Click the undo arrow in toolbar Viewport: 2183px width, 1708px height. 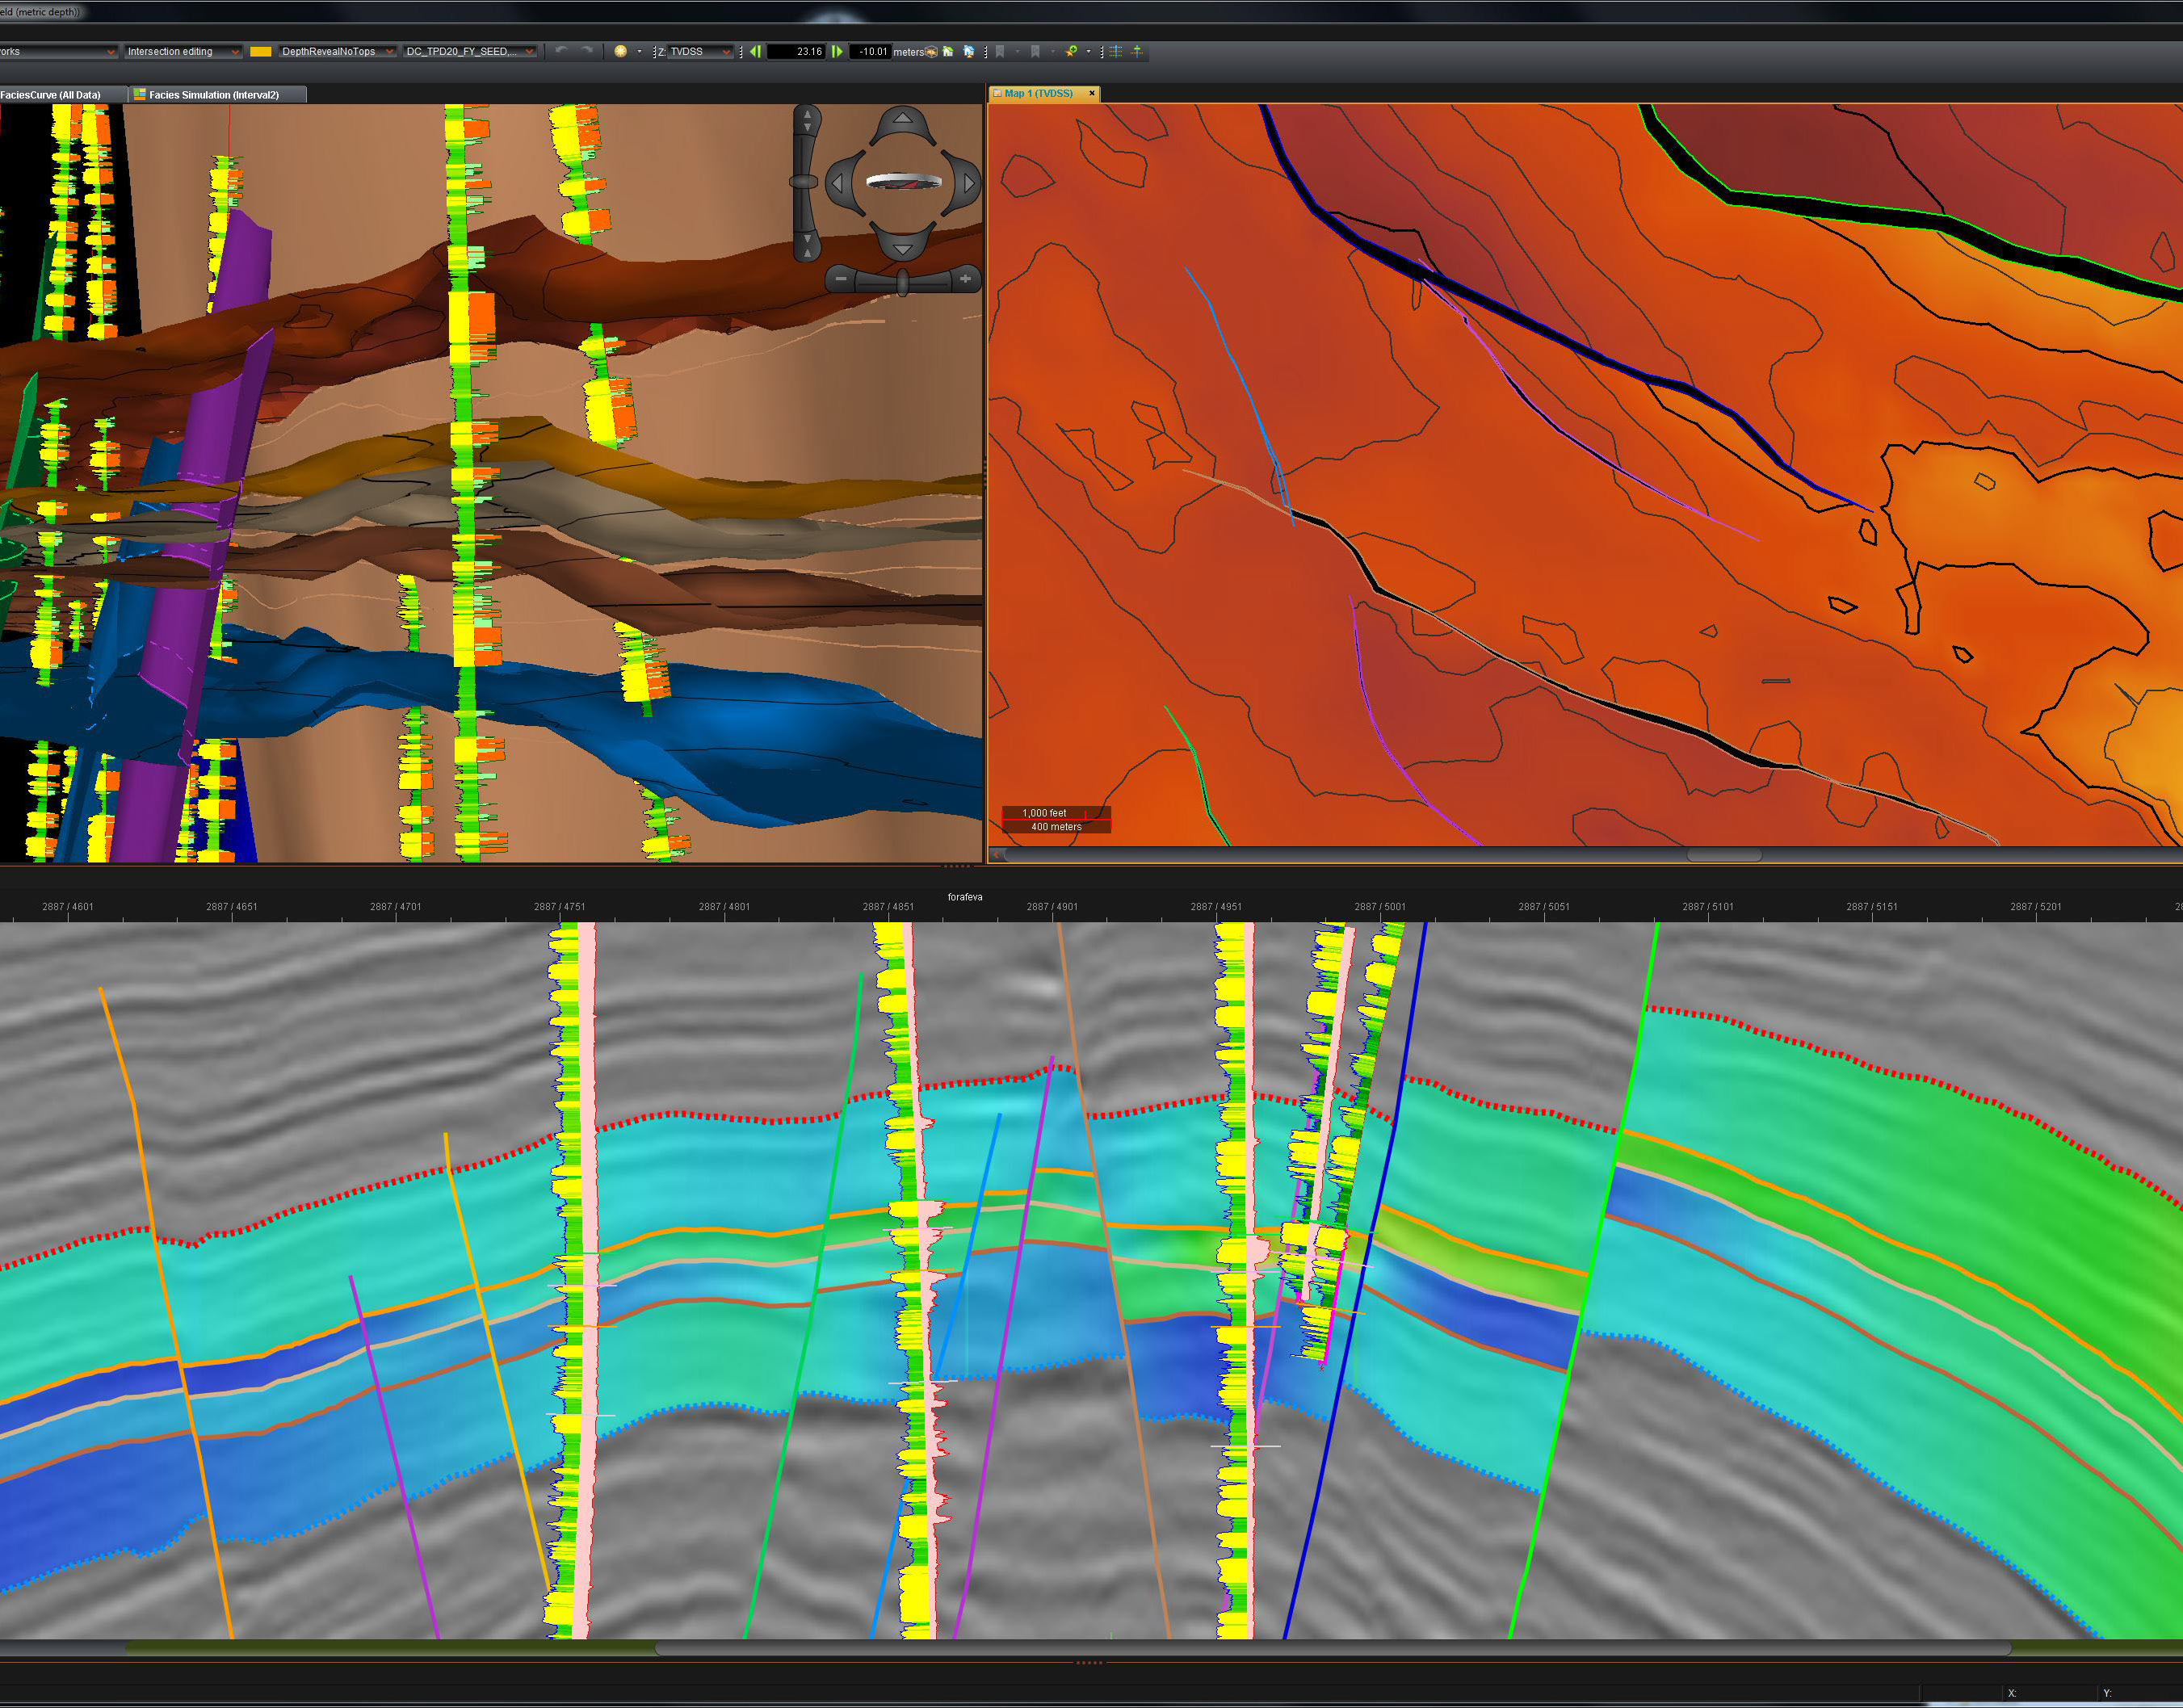click(562, 51)
